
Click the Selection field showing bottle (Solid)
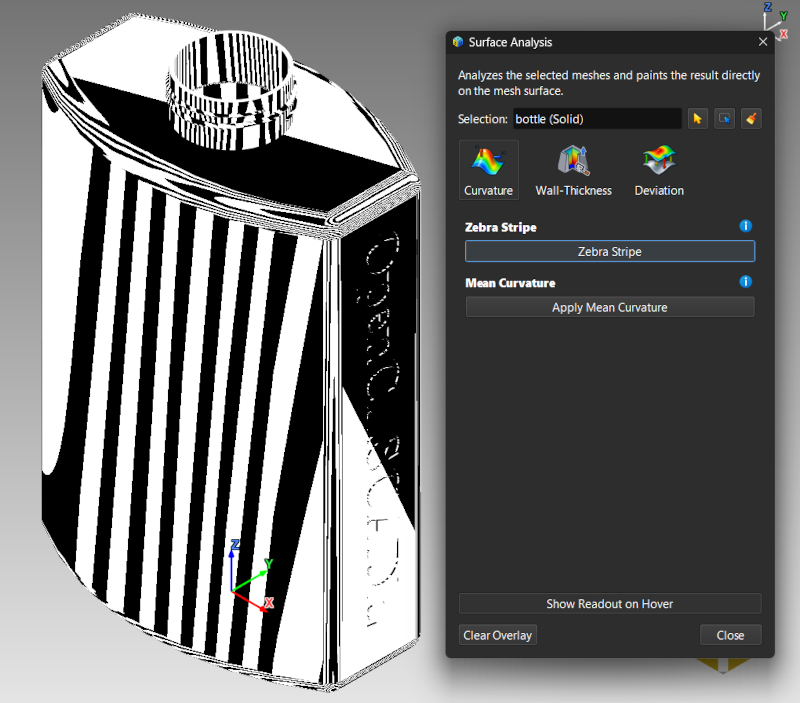pyautogui.click(x=597, y=119)
